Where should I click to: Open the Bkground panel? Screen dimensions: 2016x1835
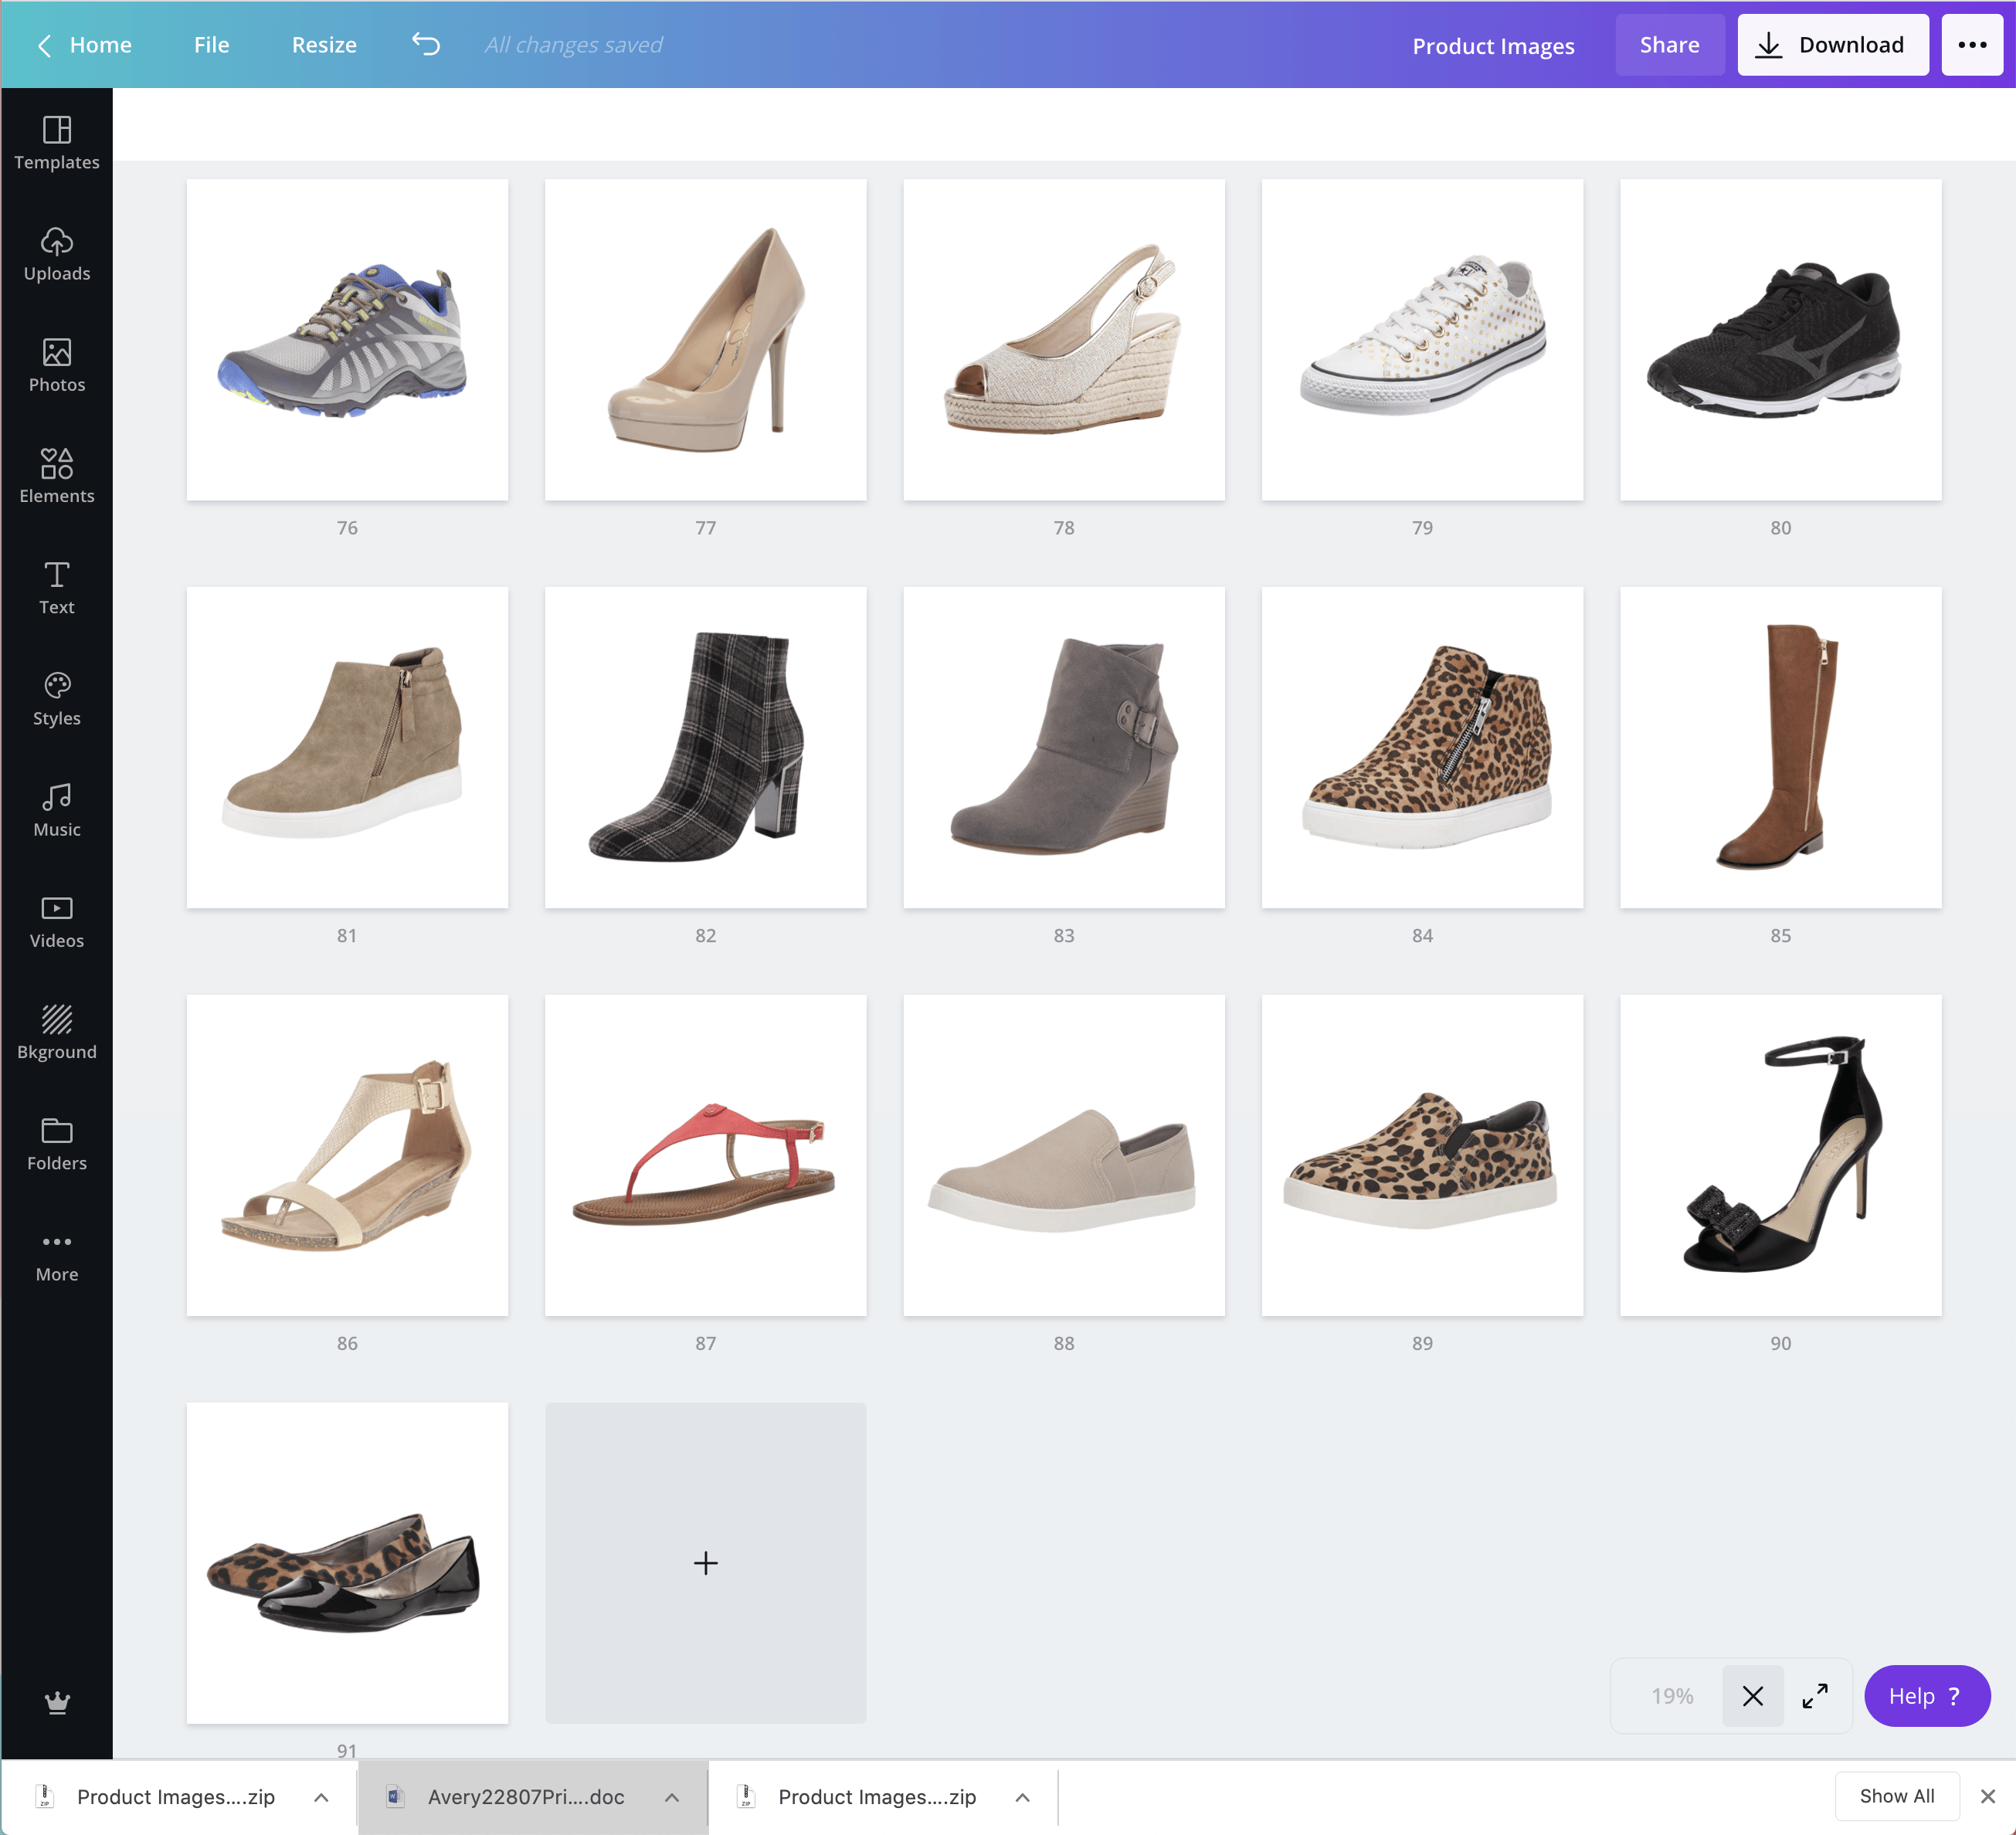[57, 1032]
